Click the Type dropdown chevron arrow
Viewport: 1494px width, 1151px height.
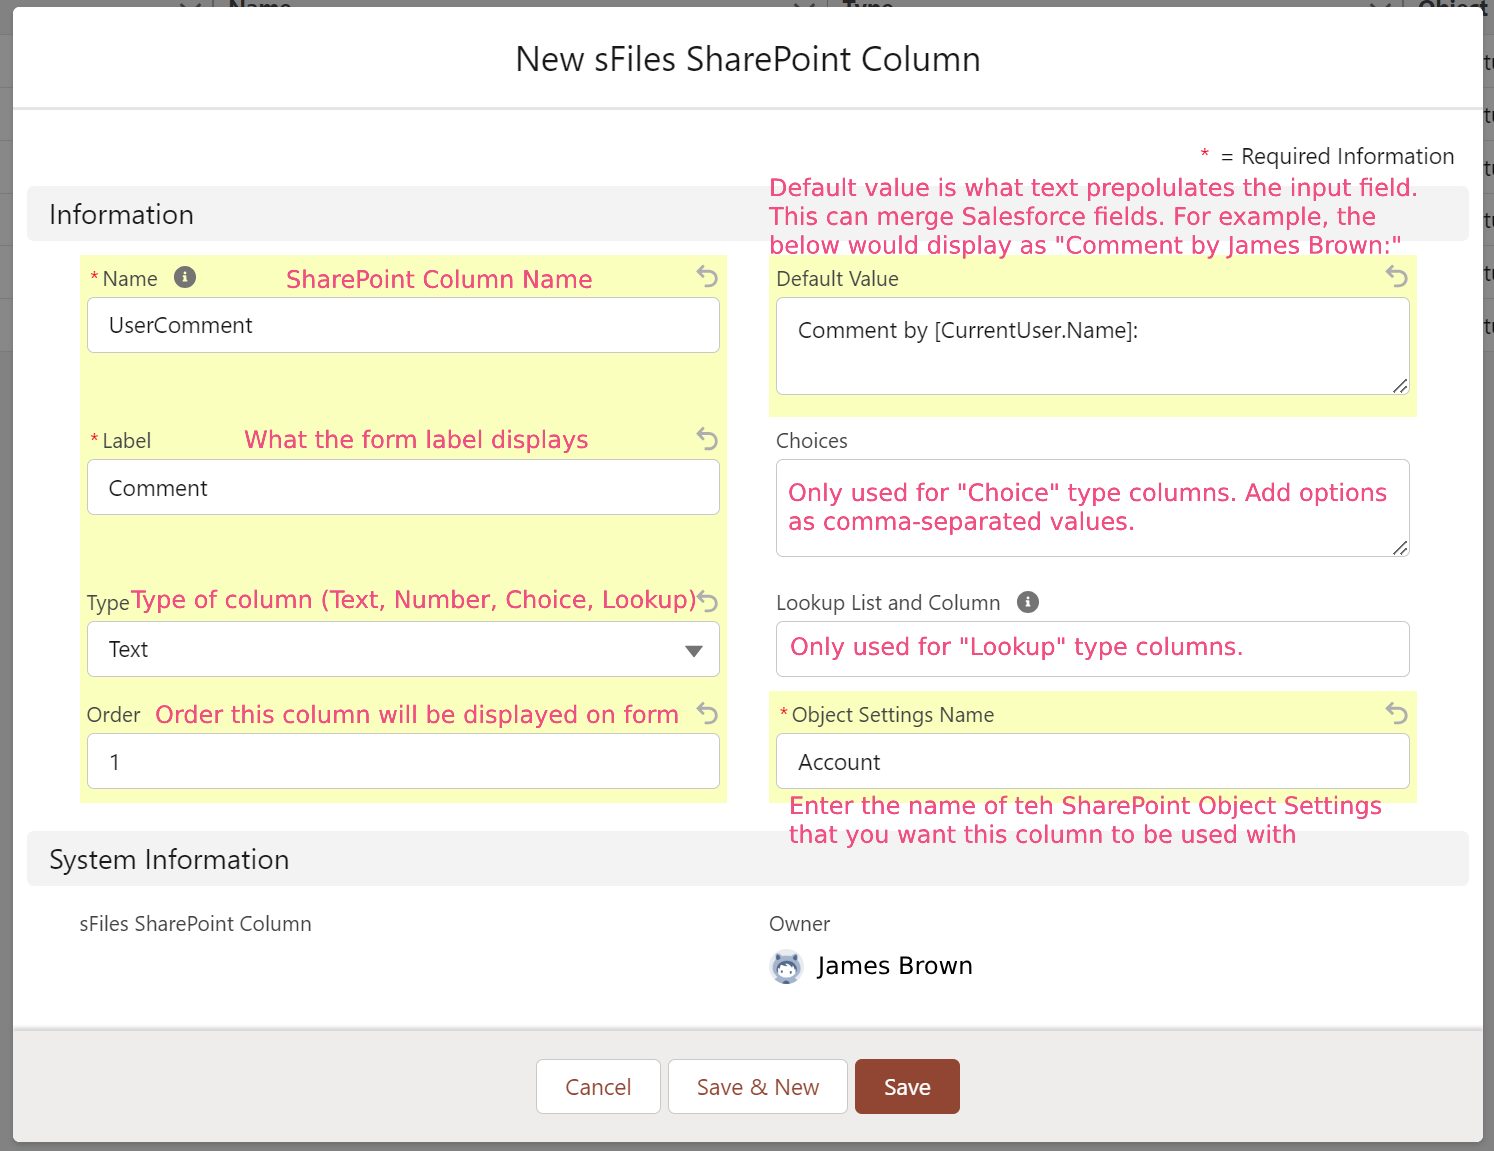[x=694, y=649]
